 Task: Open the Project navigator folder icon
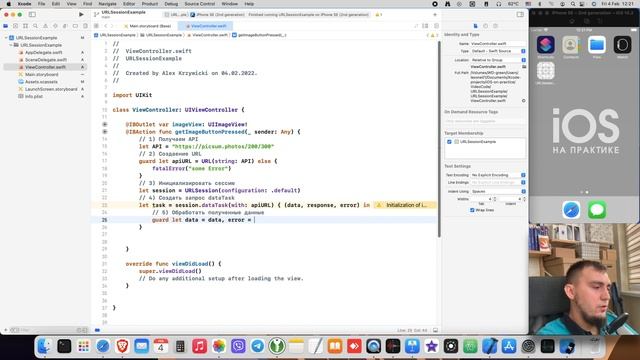click(x=6, y=26)
